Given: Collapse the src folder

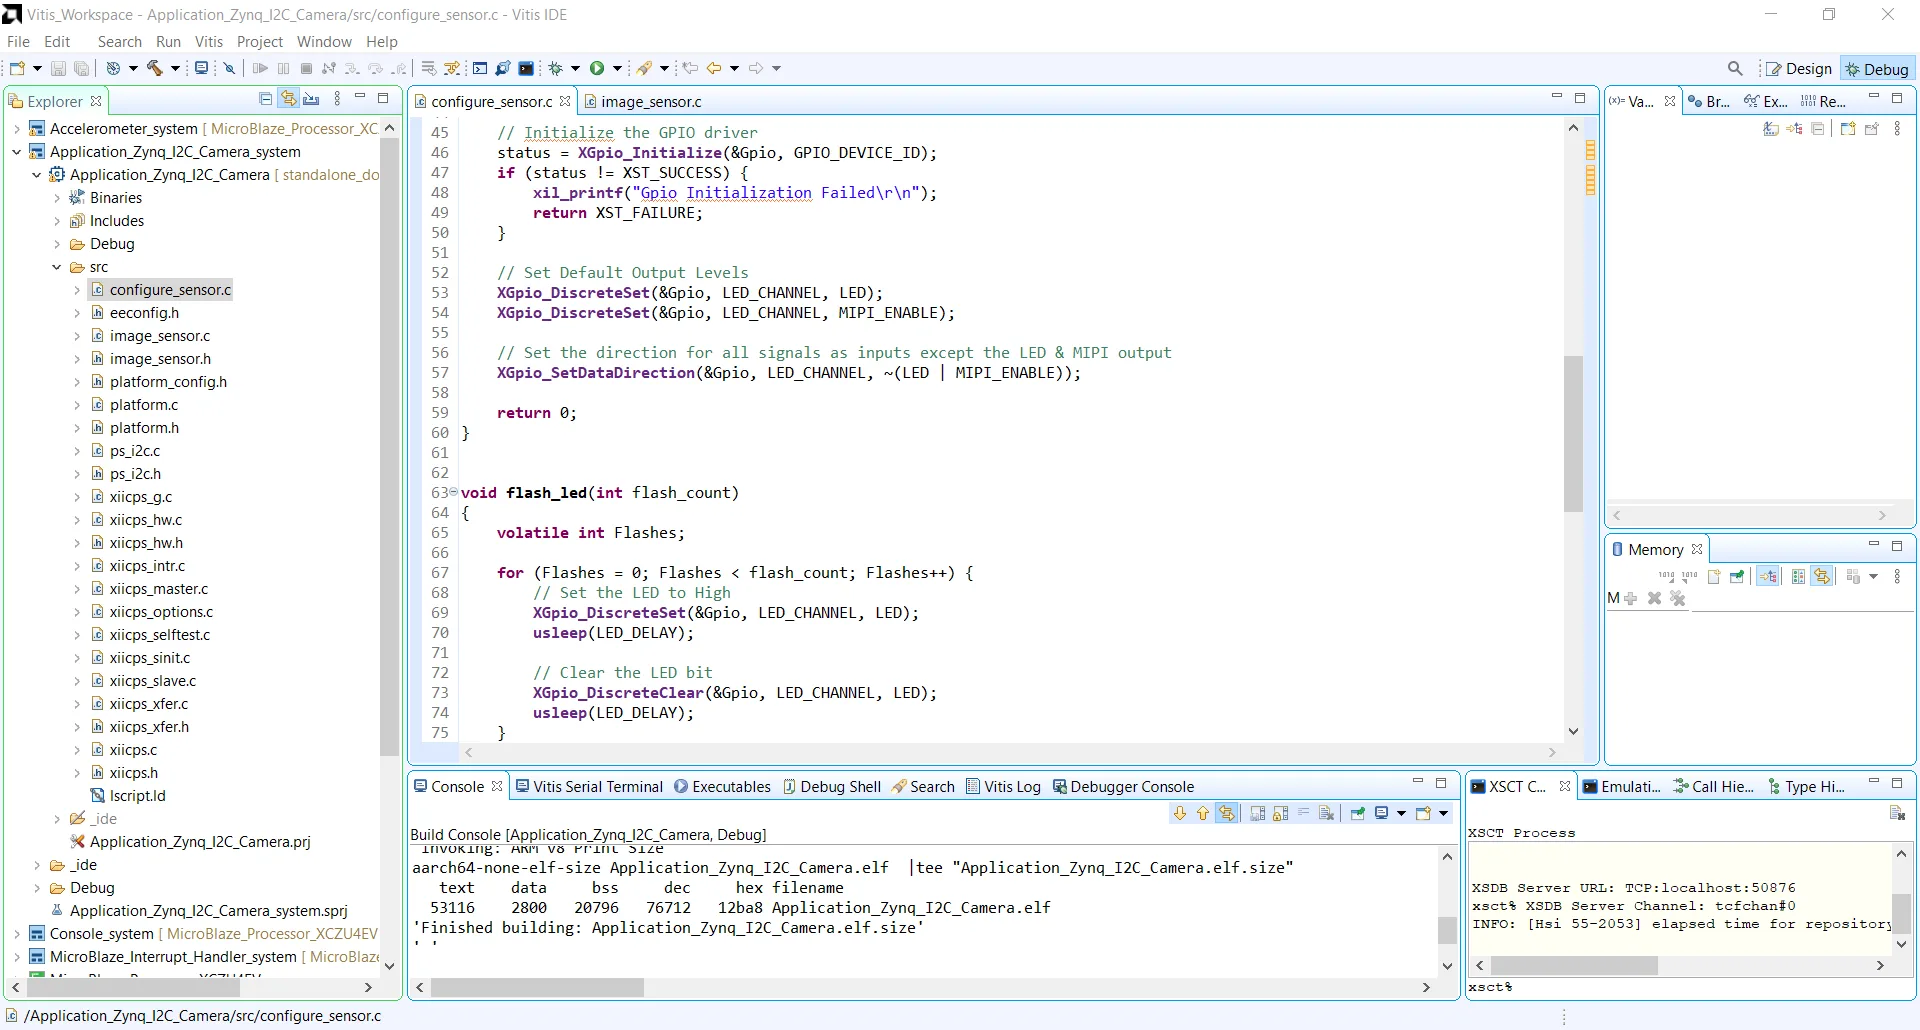Looking at the screenshot, I should click(x=57, y=267).
